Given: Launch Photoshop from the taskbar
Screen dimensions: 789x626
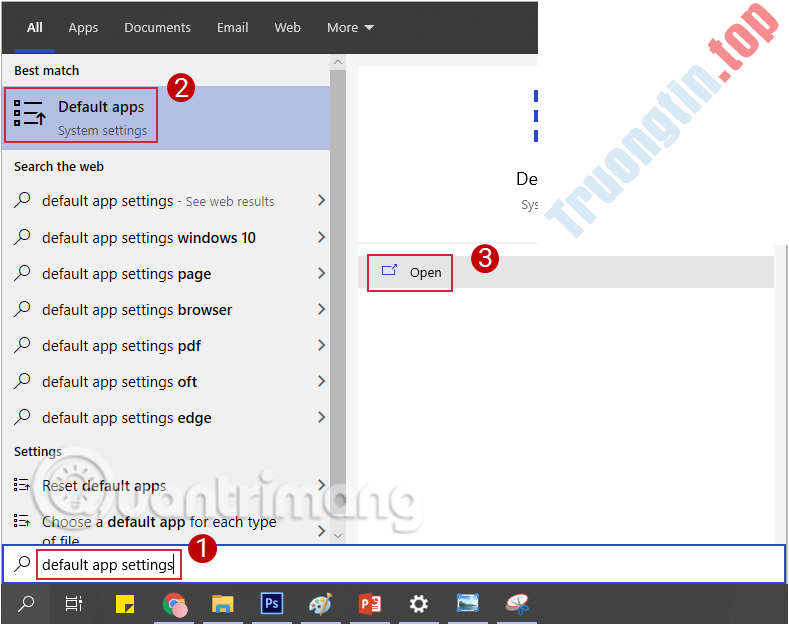Looking at the screenshot, I should [272, 603].
